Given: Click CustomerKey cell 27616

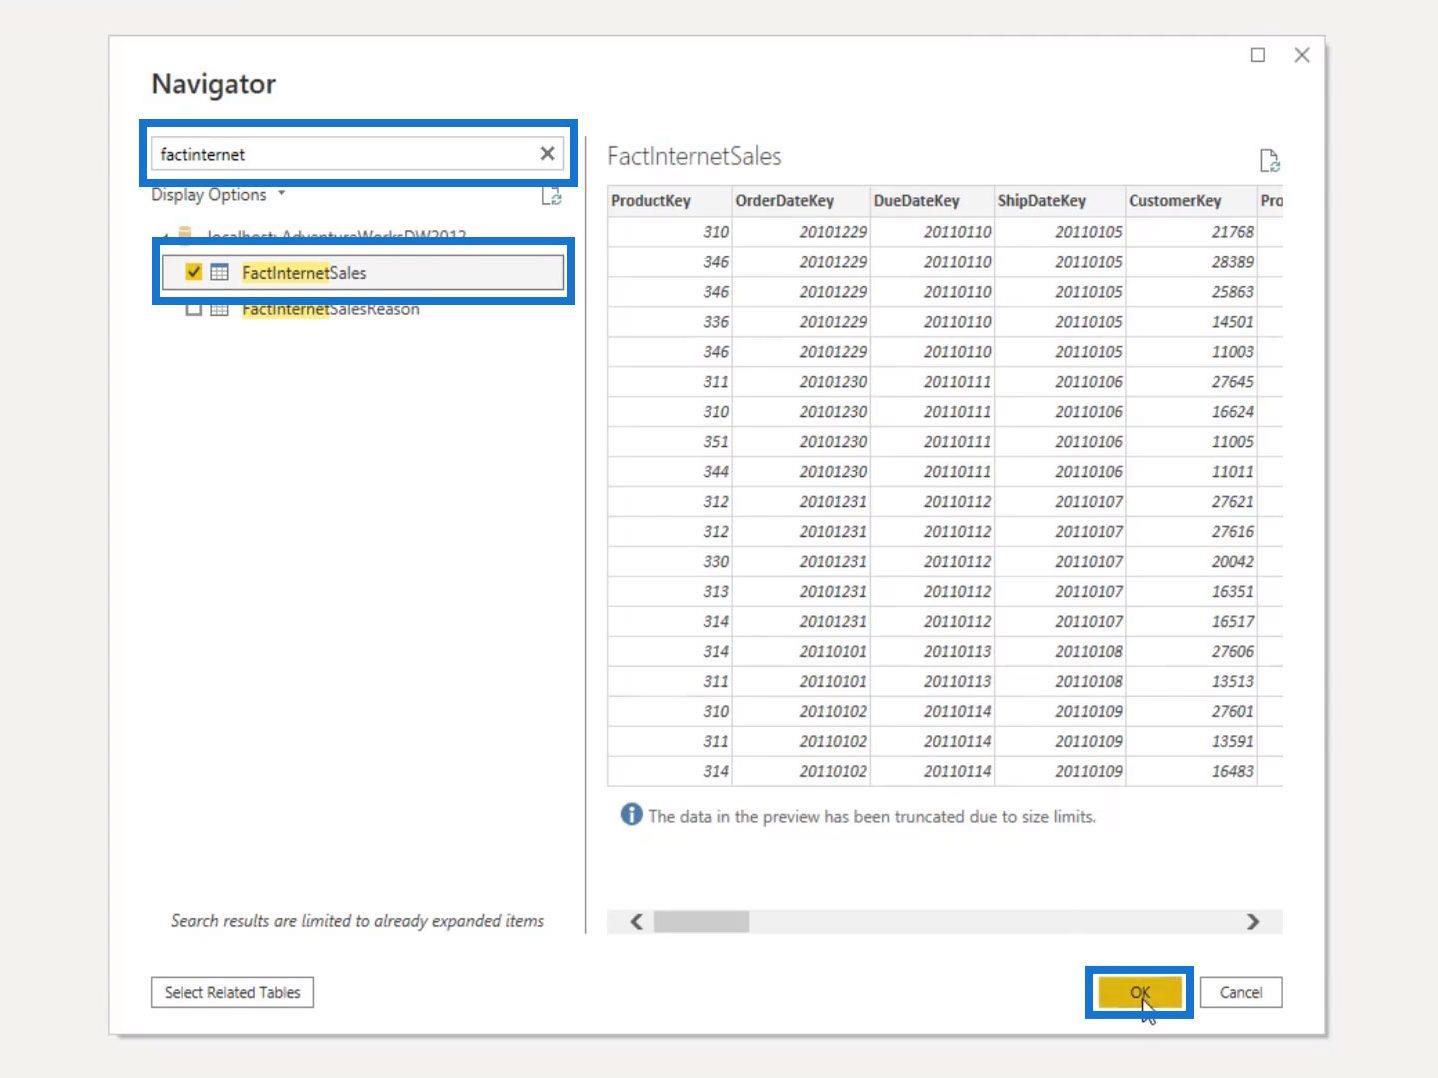Looking at the screenshot, I should (1191, 531).
